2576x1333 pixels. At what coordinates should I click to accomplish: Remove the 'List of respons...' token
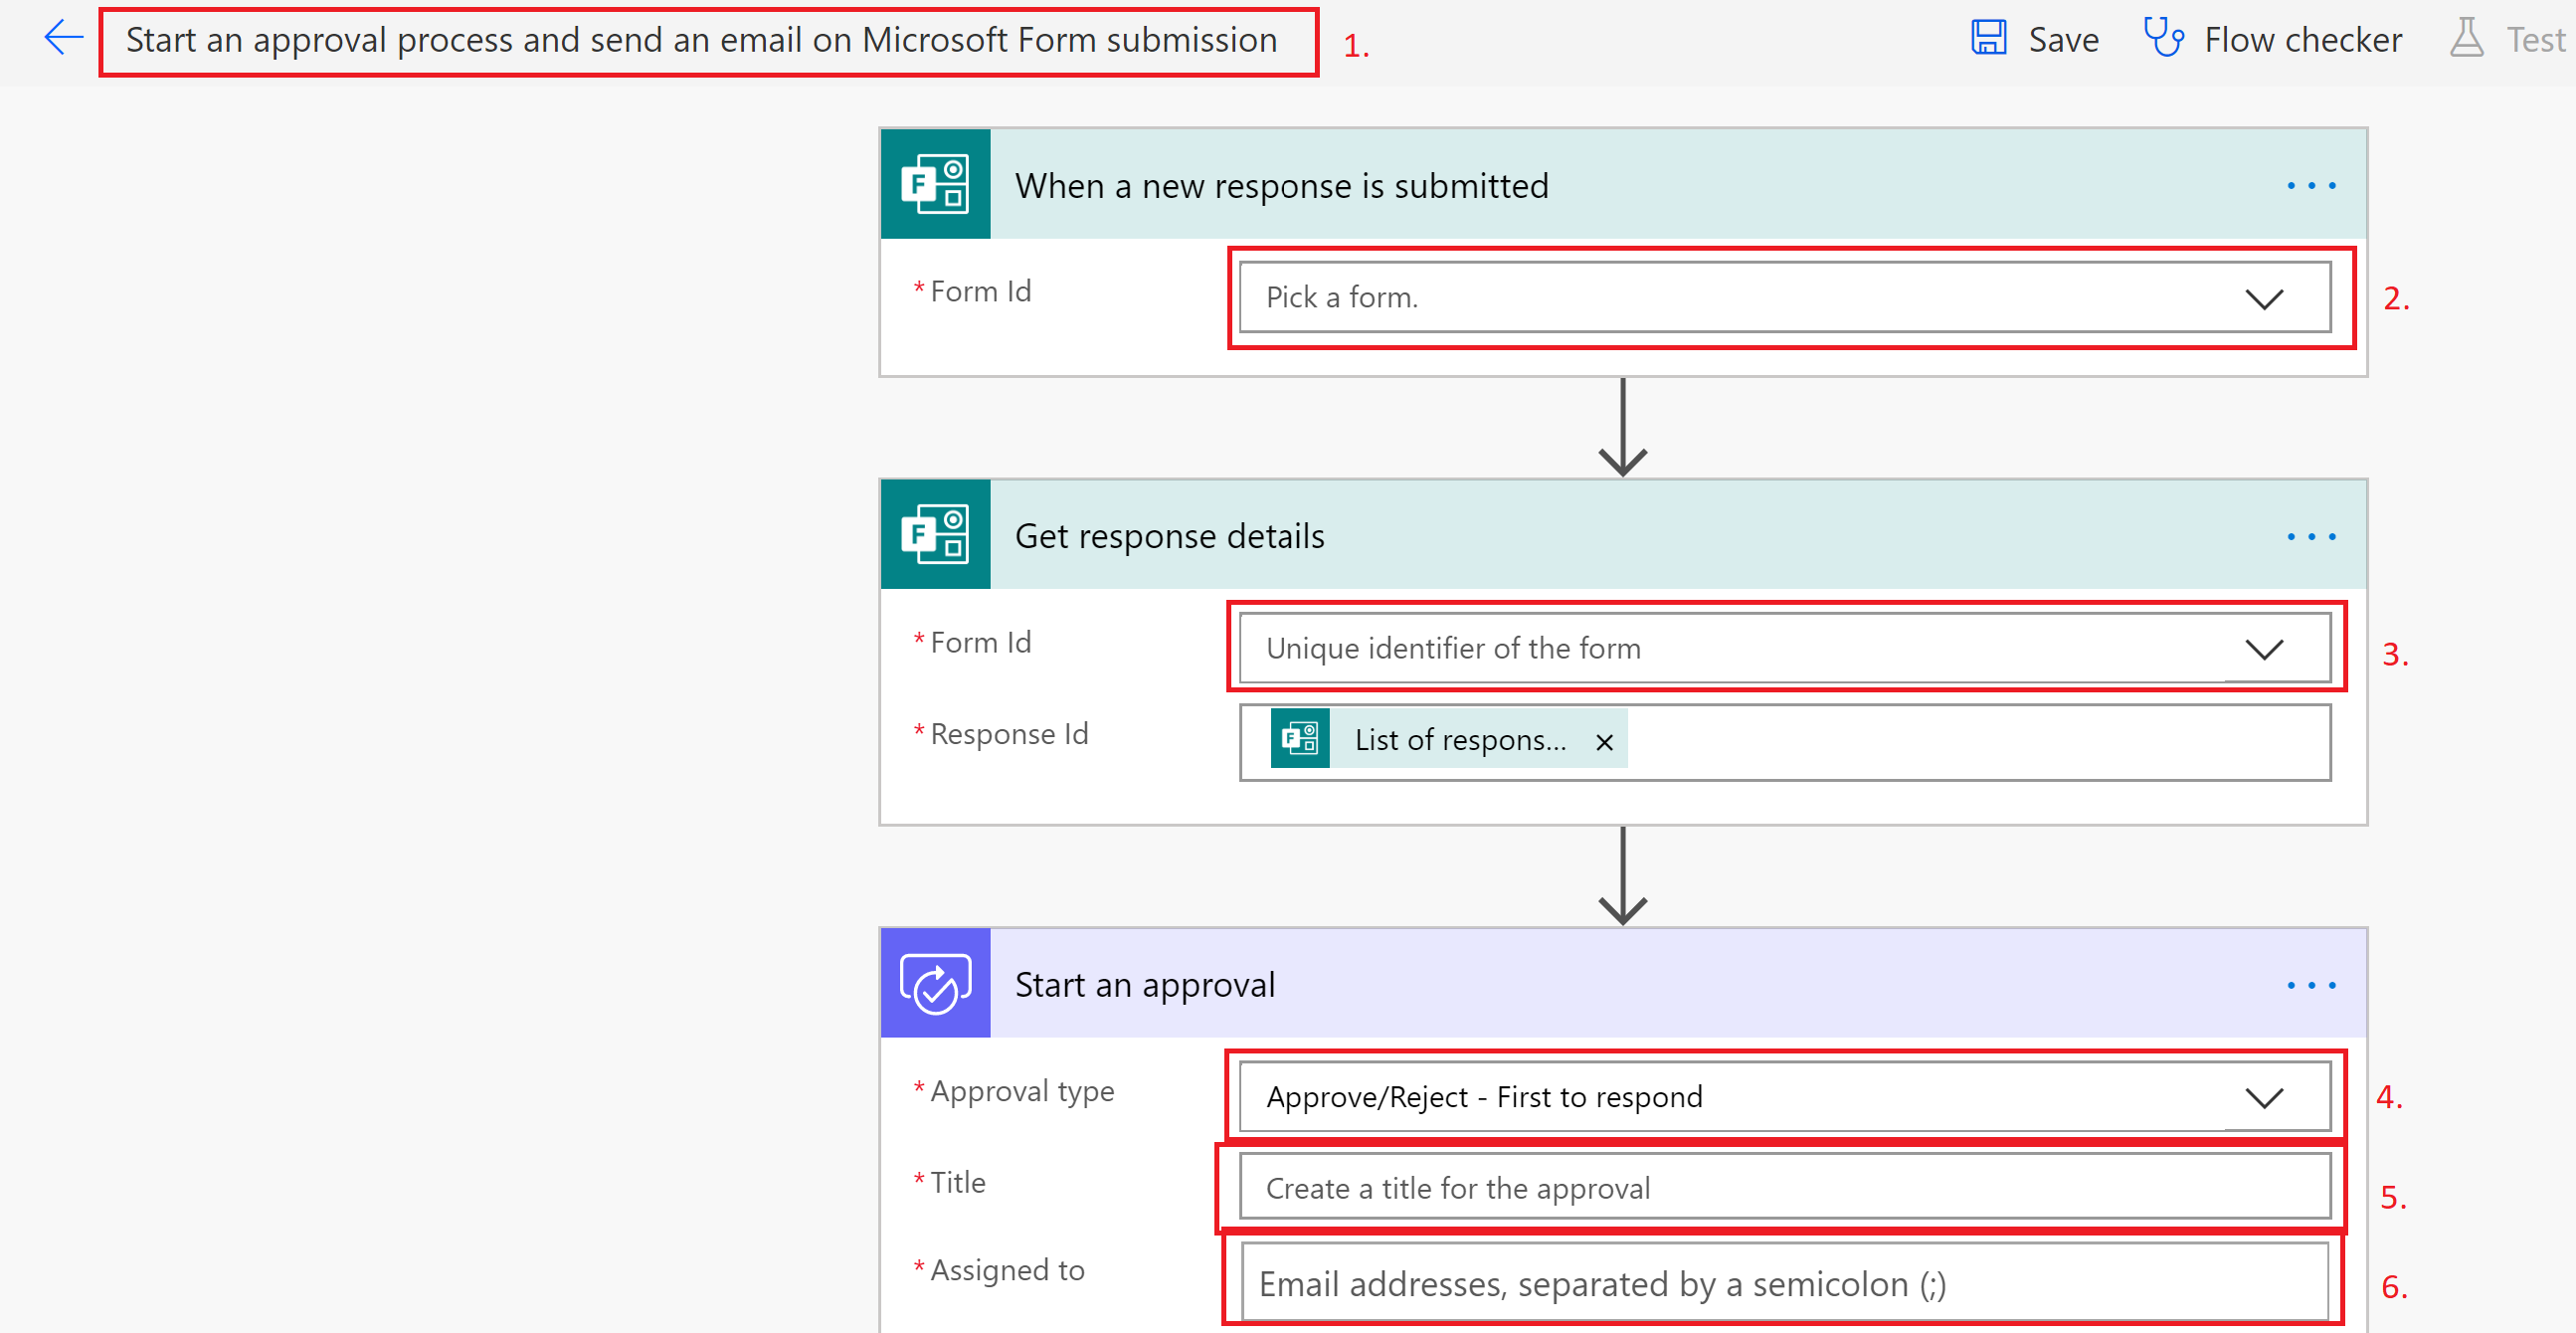pos(1604,742)
